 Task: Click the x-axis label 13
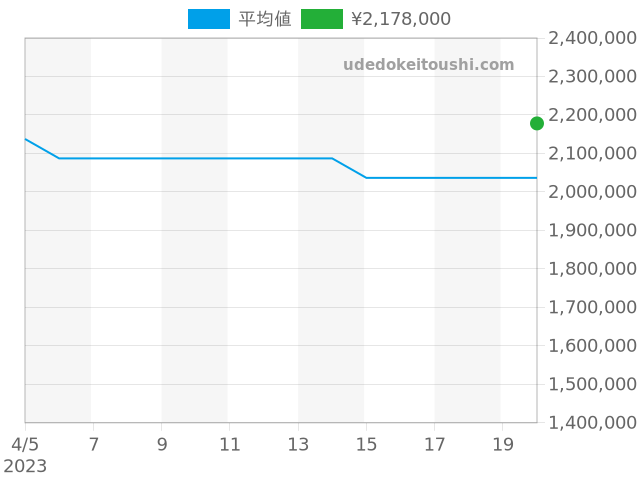pyautogui.click(x=298, y=444)
